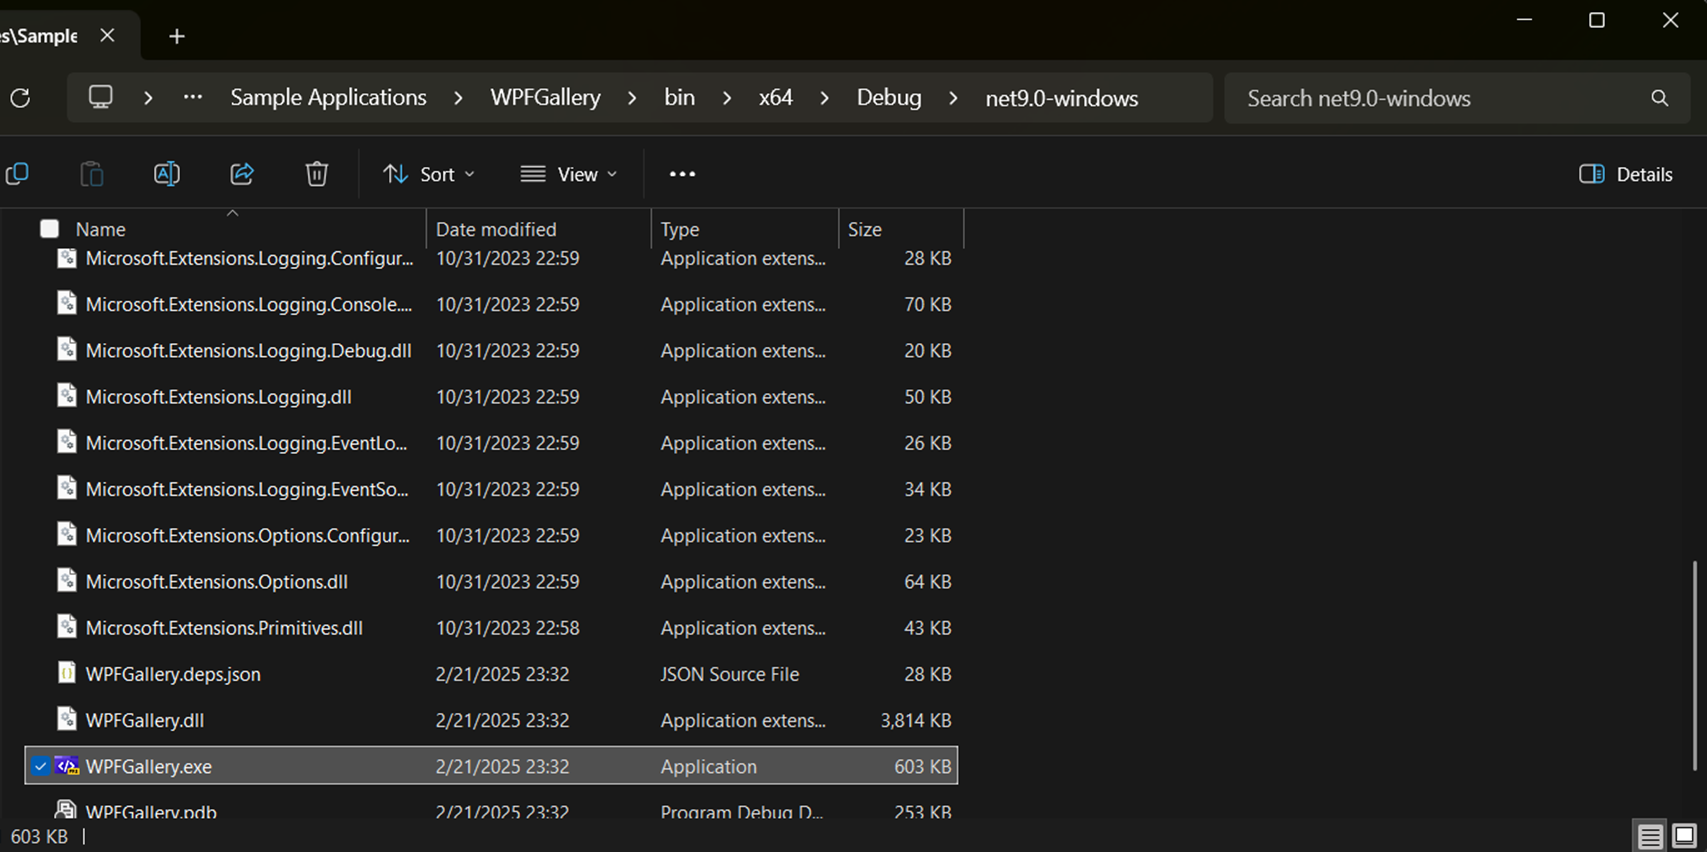1707x852 pixels.
Task: Click the Copy toolbar icon
Action: pos(17,174)
